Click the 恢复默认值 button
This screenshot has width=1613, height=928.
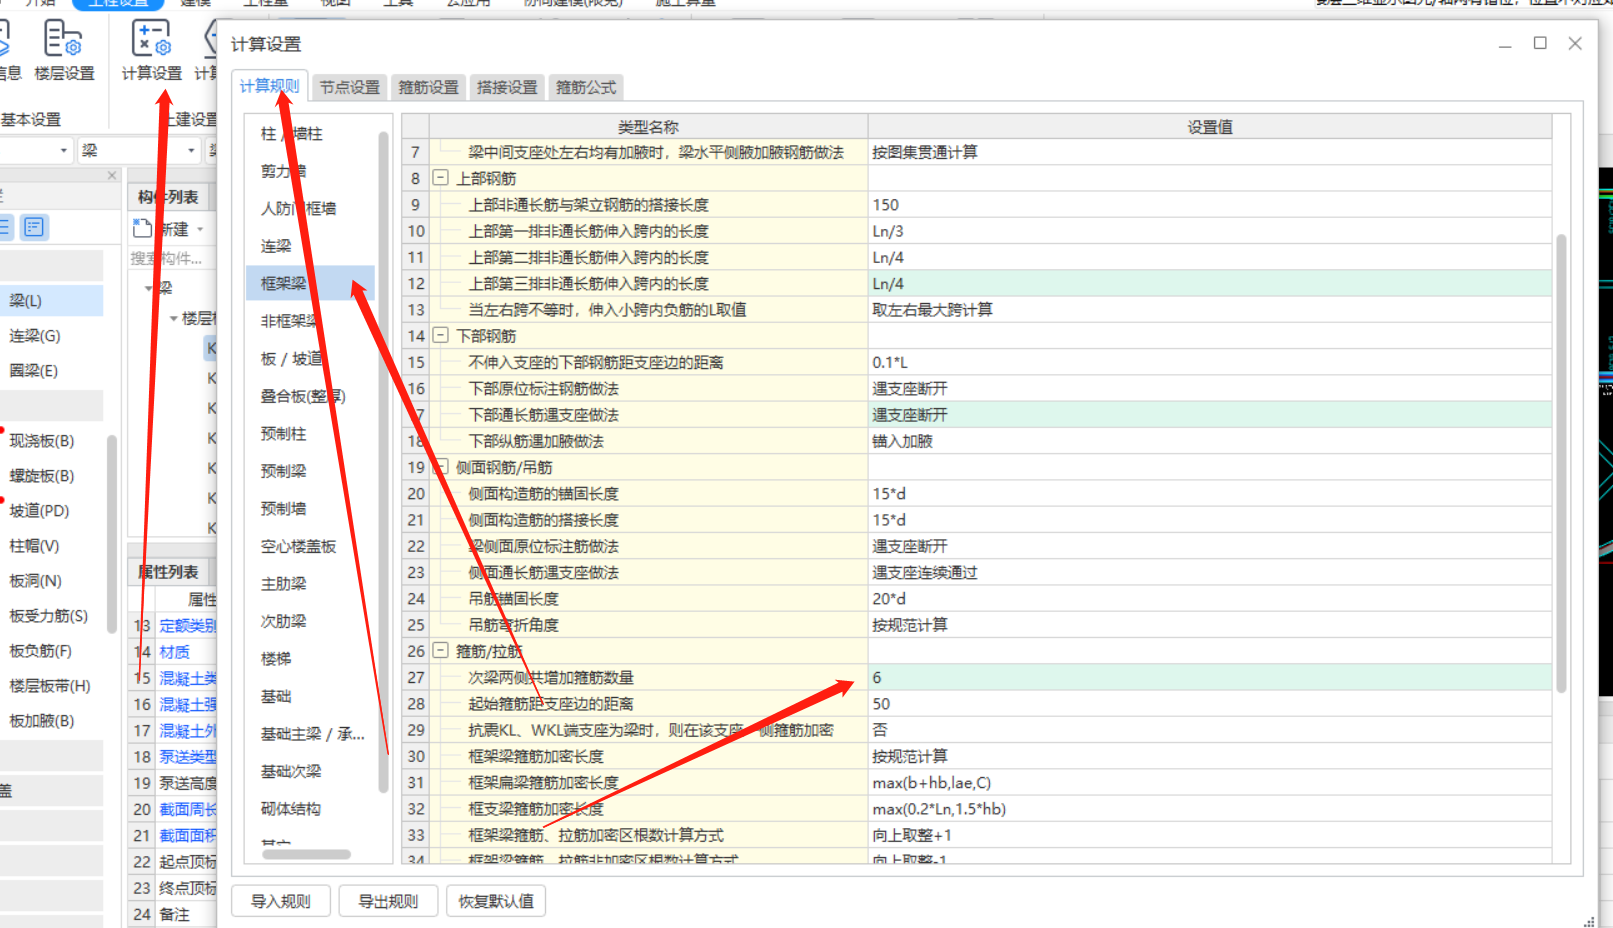496,901
